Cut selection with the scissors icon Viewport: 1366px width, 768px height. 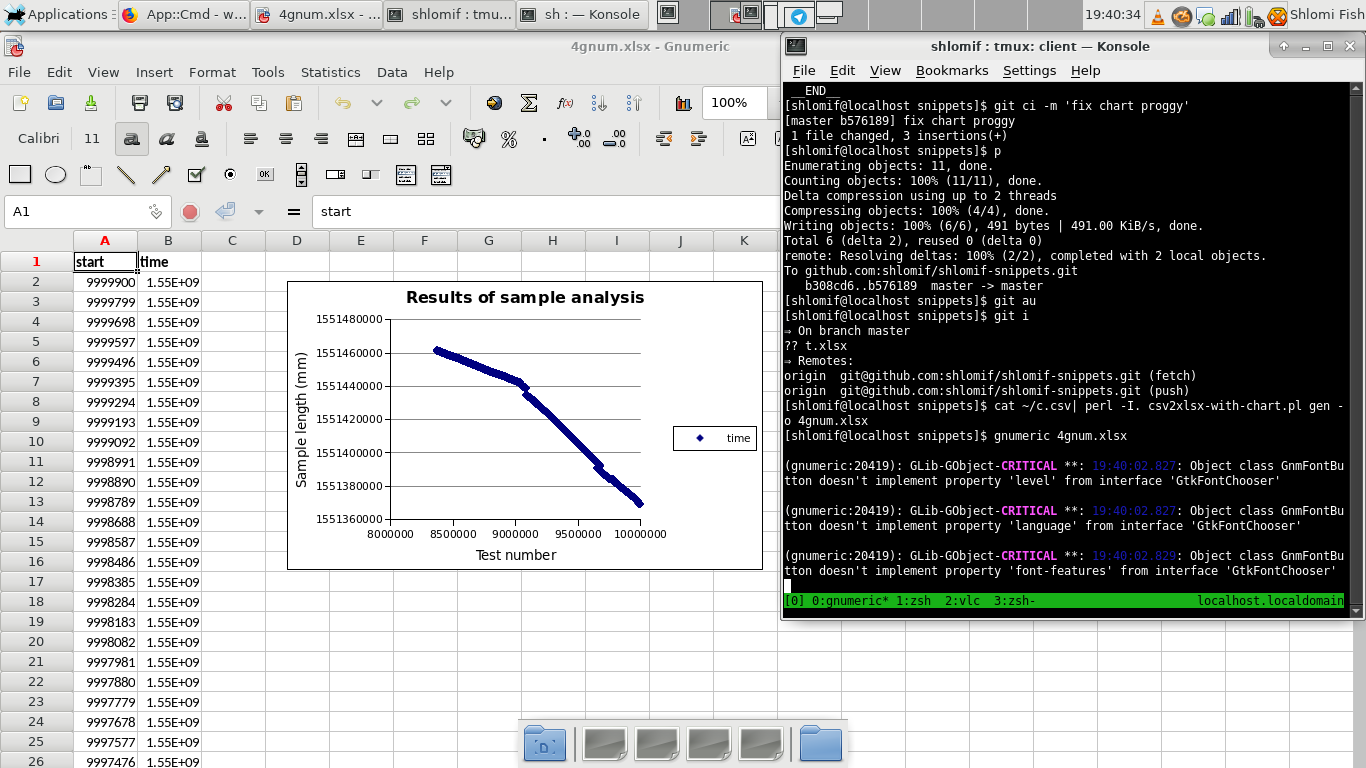click(223, 103)
